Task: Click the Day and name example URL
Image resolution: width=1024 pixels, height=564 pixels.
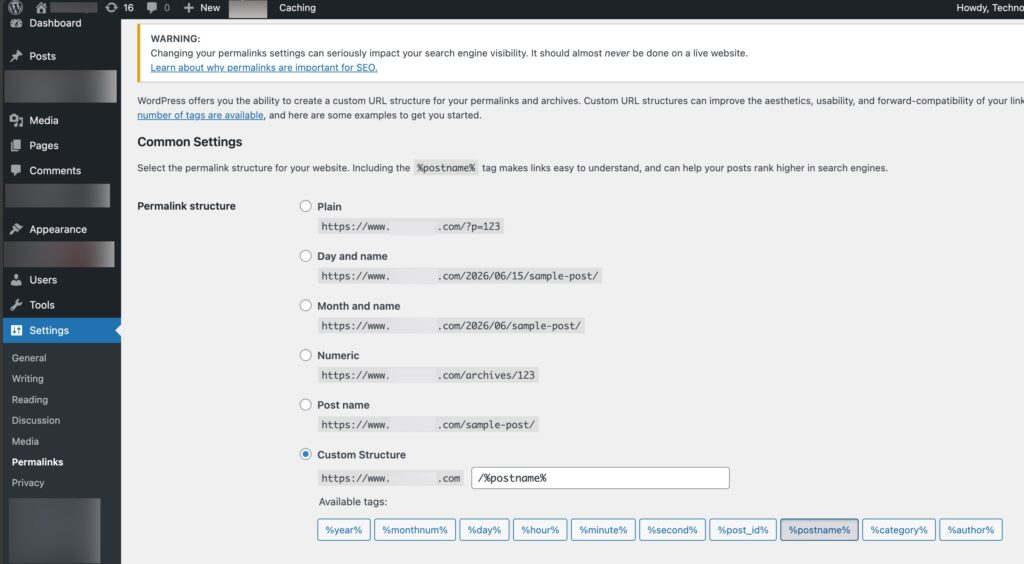Action: [459, 276]
